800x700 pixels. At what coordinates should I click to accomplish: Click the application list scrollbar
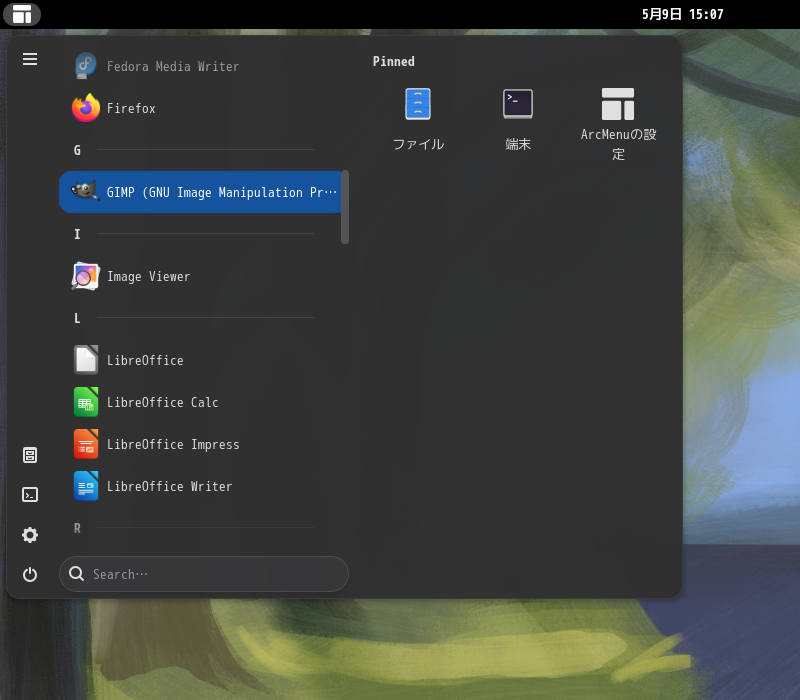tap(345, 207)
